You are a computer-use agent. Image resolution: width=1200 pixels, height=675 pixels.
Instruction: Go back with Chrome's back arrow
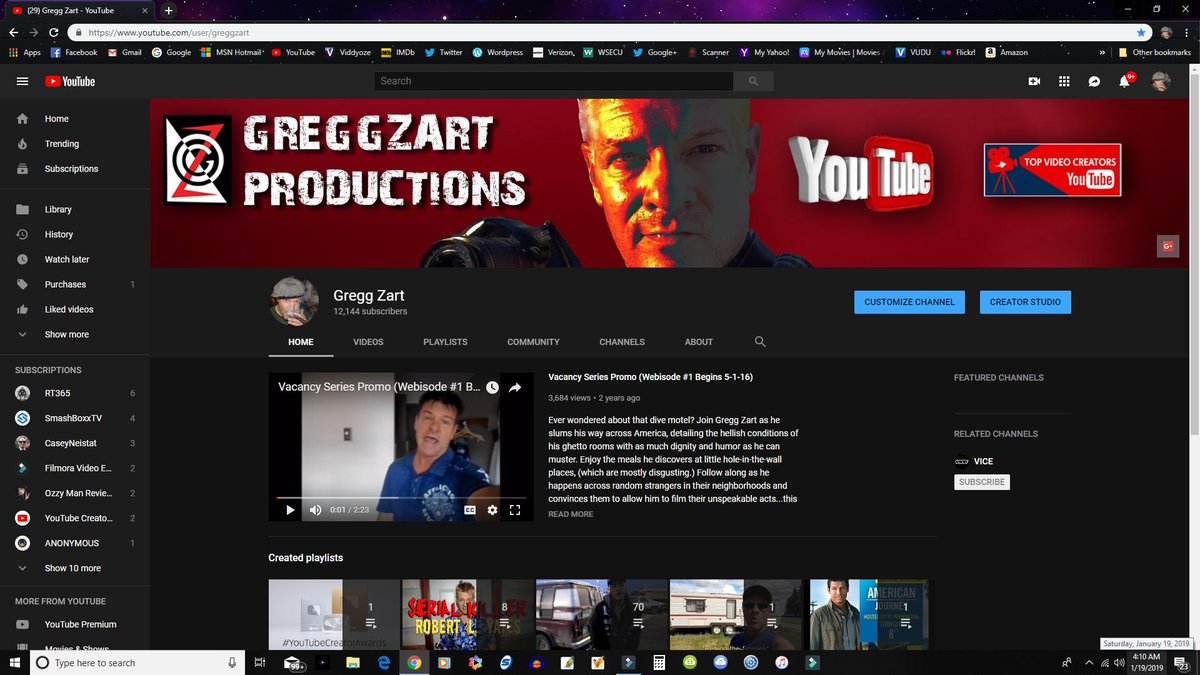(x=16, y=32)
